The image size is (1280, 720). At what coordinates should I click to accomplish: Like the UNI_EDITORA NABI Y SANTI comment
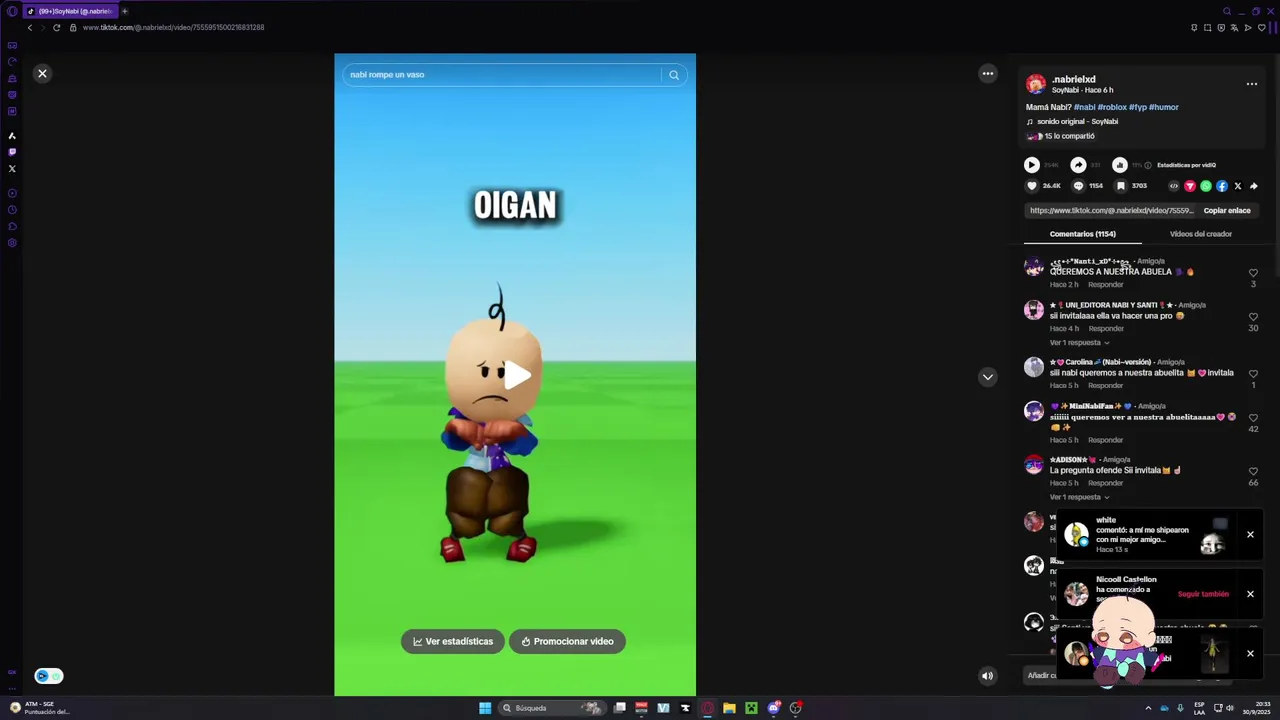[1253, 317]
